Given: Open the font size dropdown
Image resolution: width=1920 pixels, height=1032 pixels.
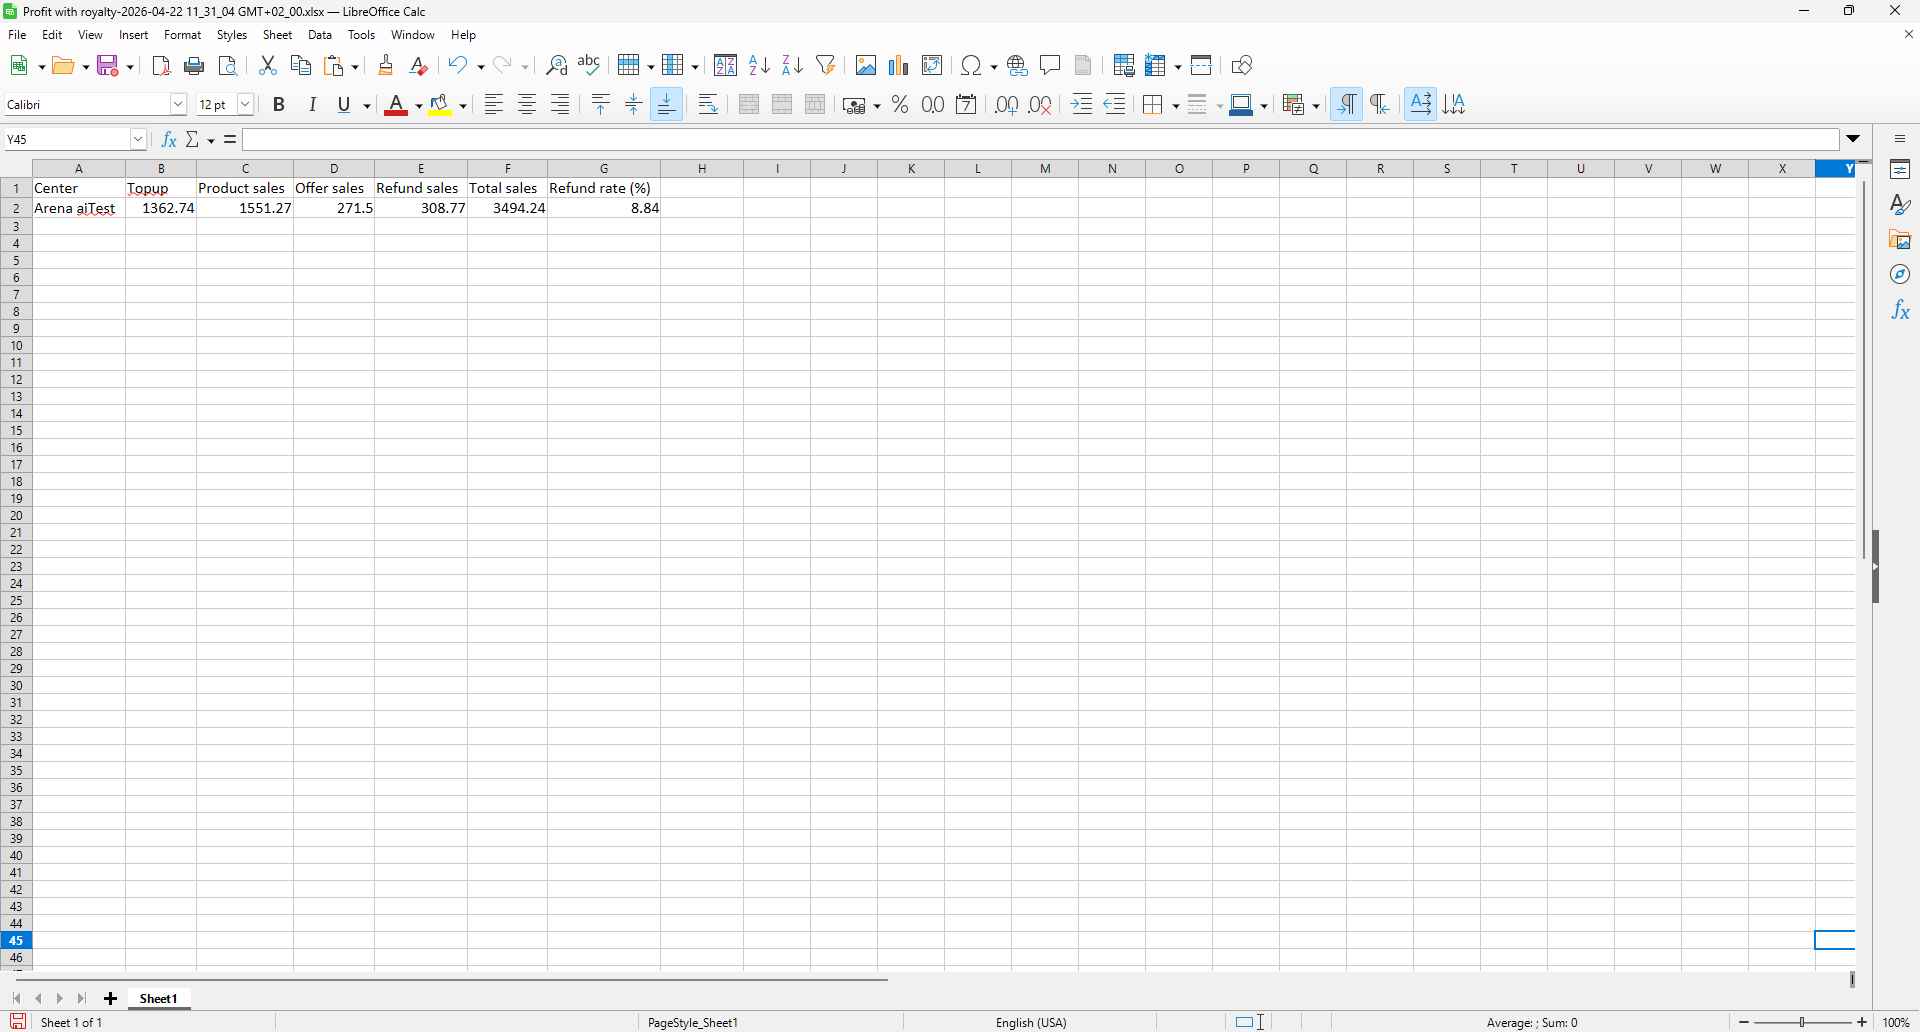Looking at the screenshot, I should click(245, 105).
